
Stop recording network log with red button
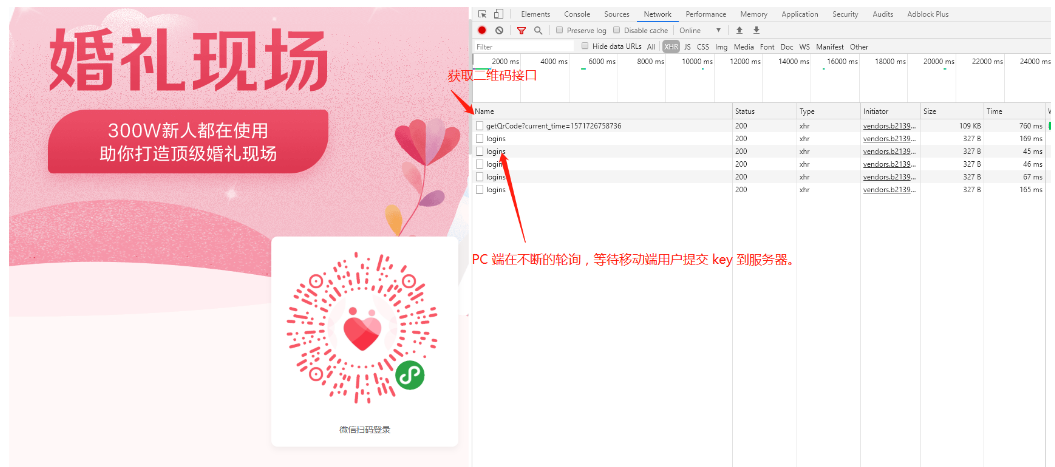tap(482, 30)
